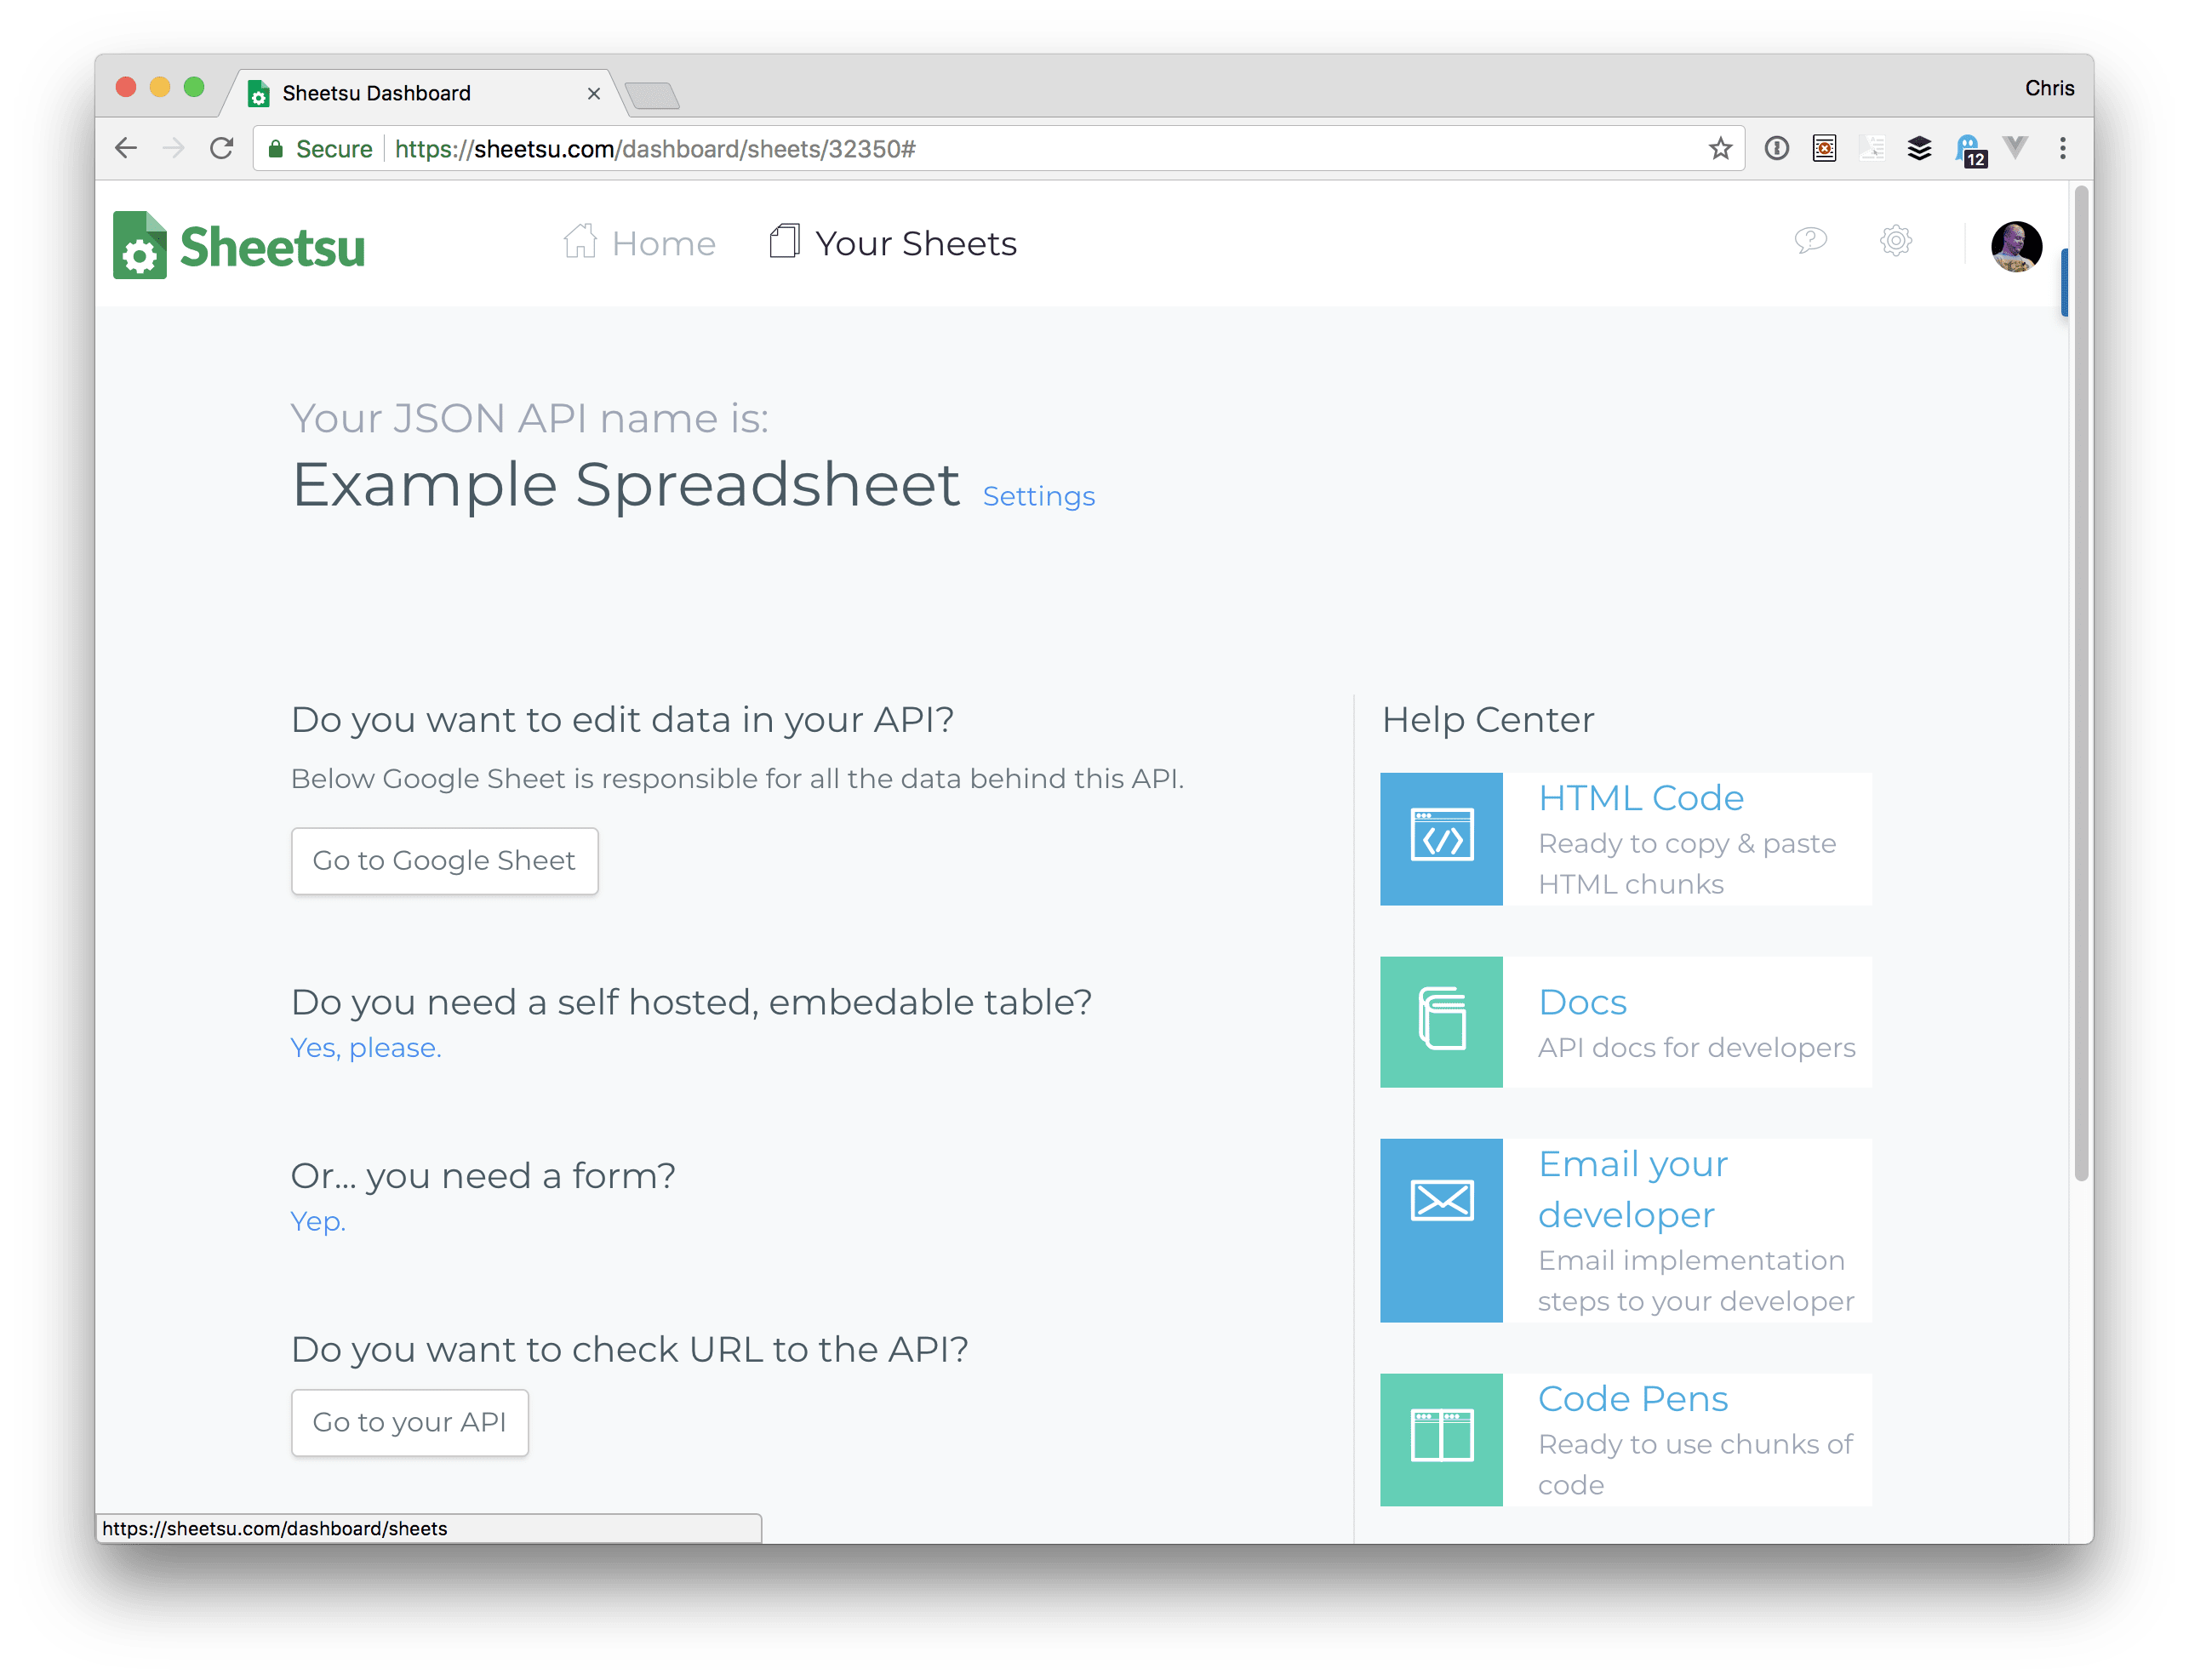Viewport: 2189px width, 1680px height.
Task: Open a new tab with the new-tab button
Action: pos(652,96)
